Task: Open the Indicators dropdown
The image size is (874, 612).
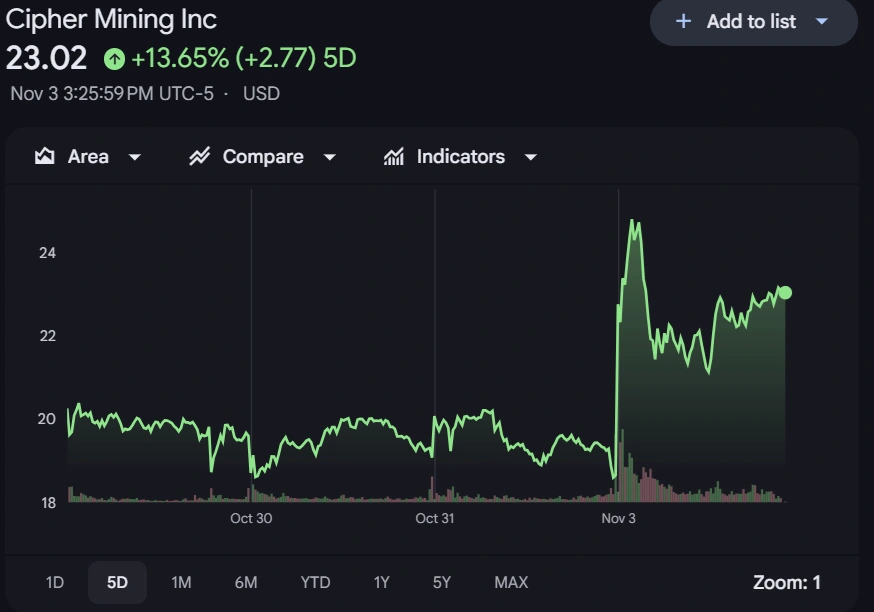Action: 531,157
